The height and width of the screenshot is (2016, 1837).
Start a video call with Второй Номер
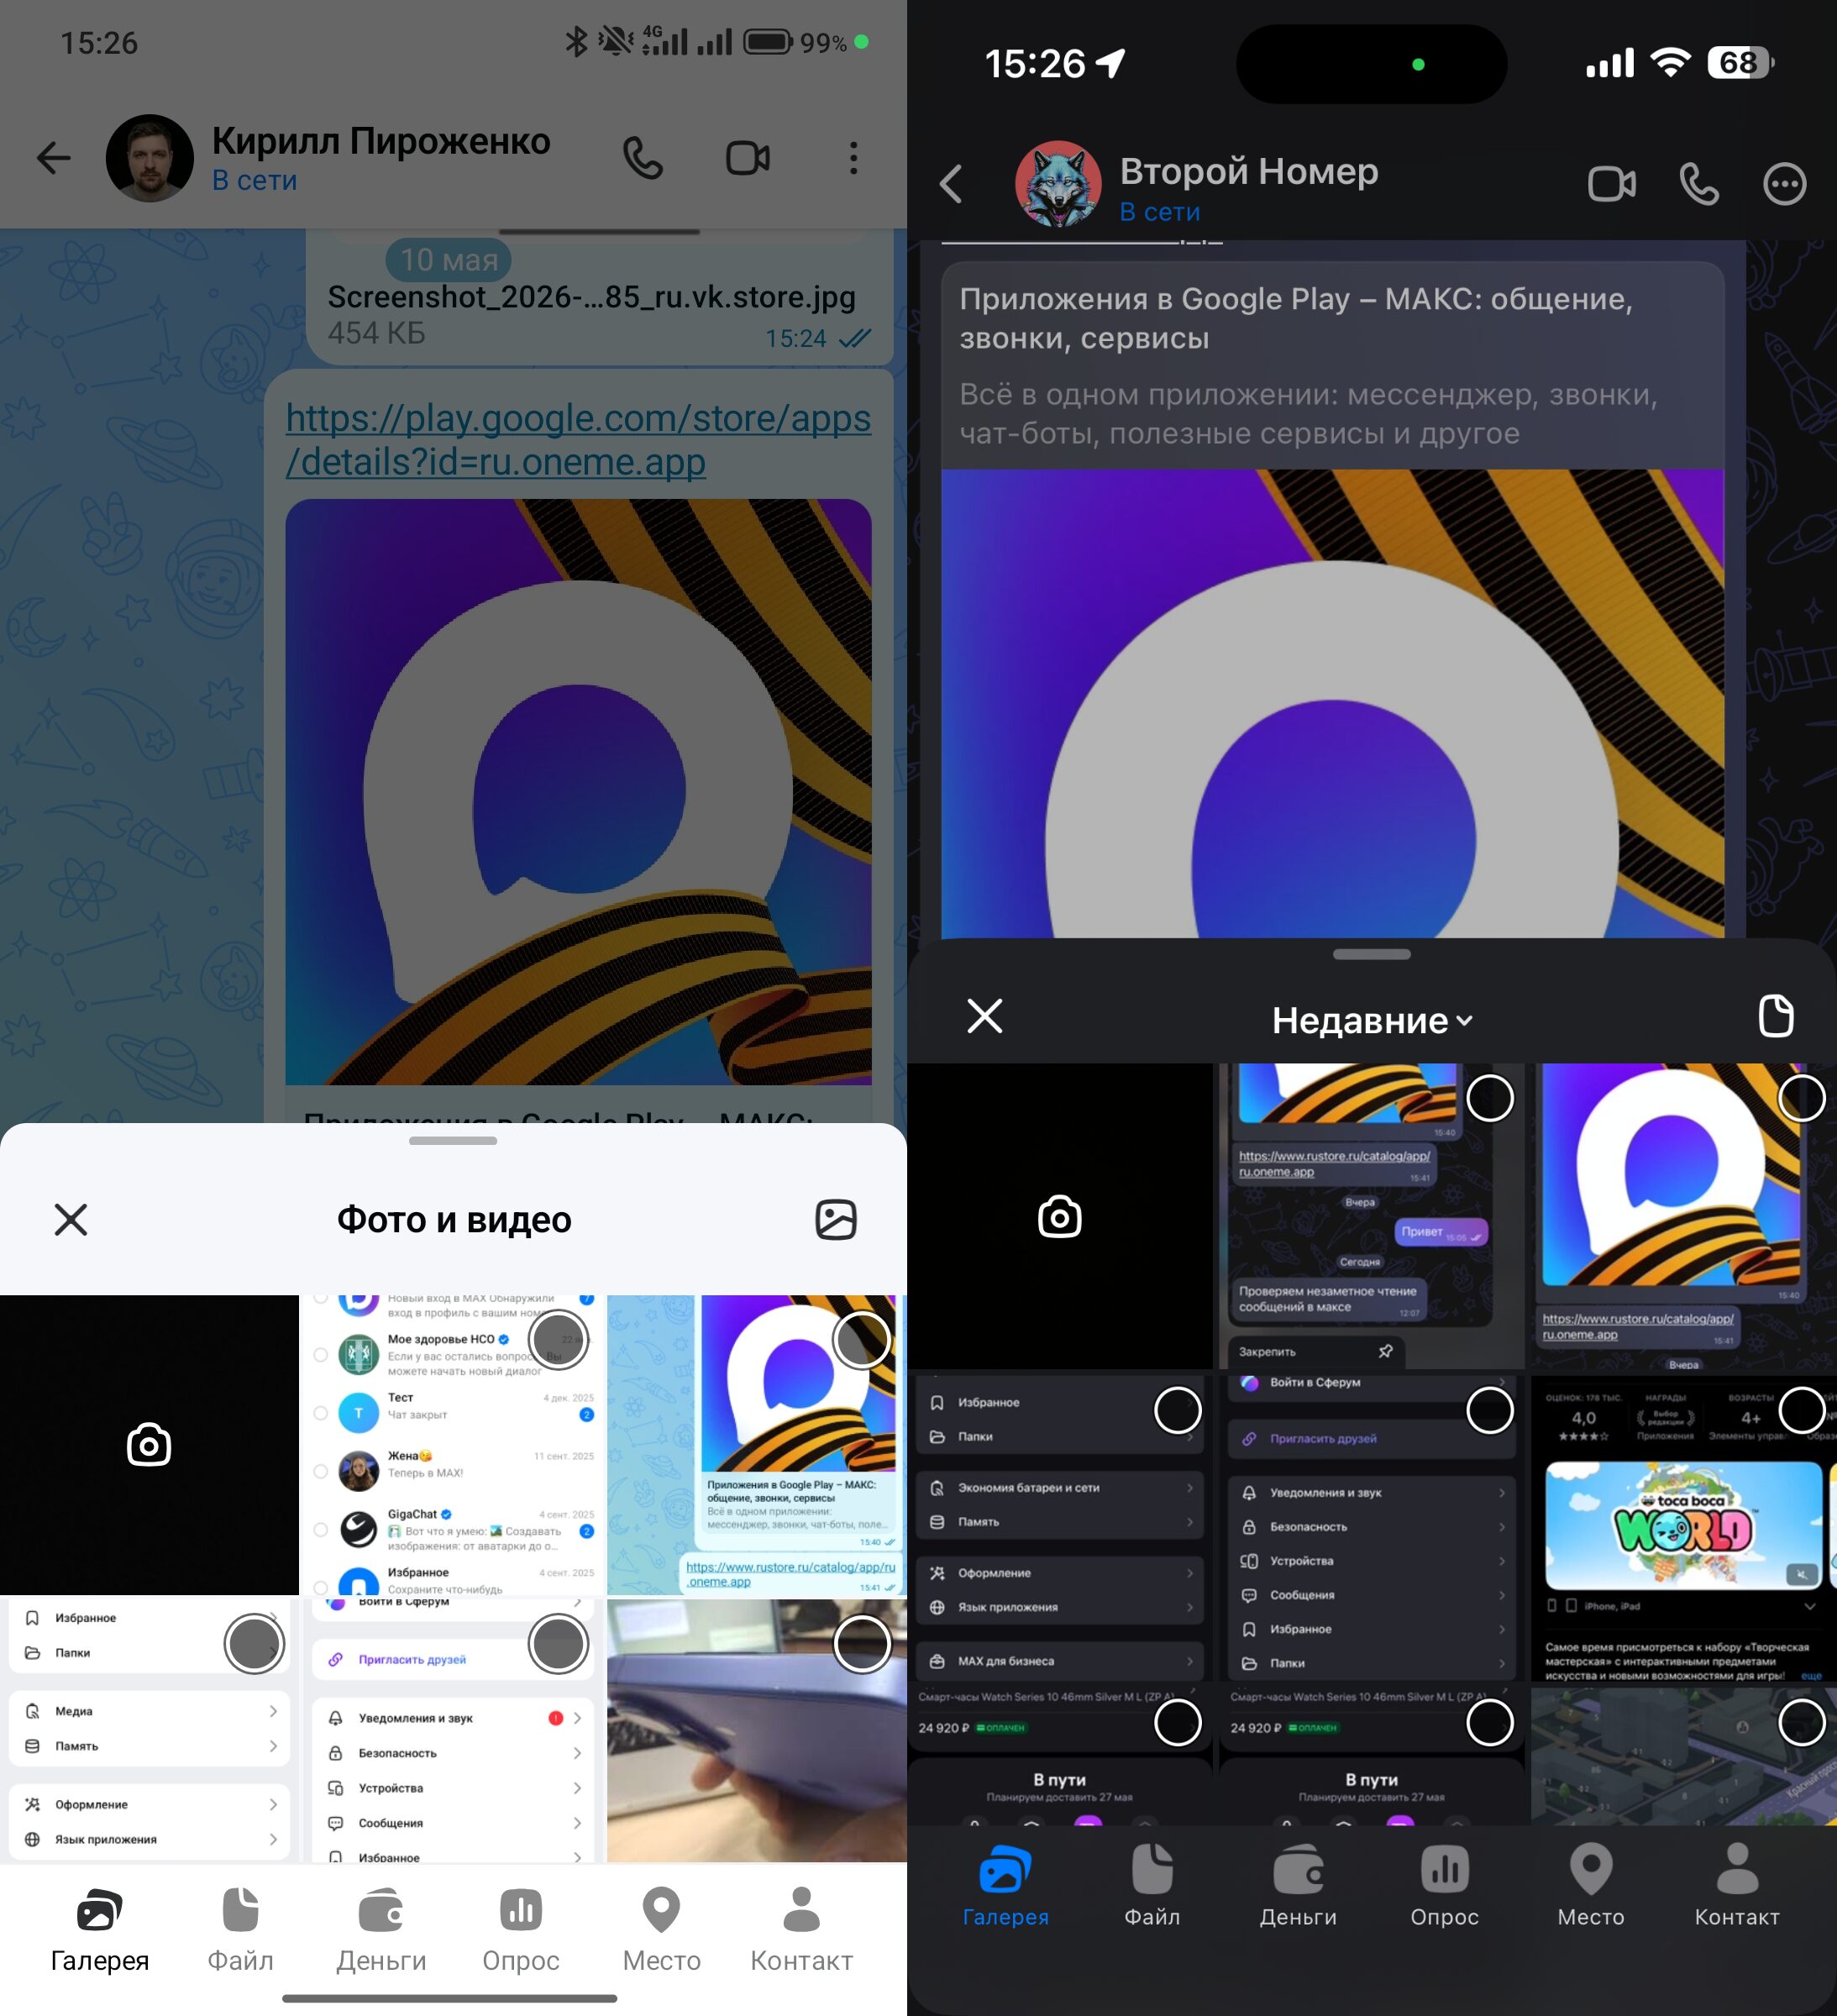(x=1612, y=184)
